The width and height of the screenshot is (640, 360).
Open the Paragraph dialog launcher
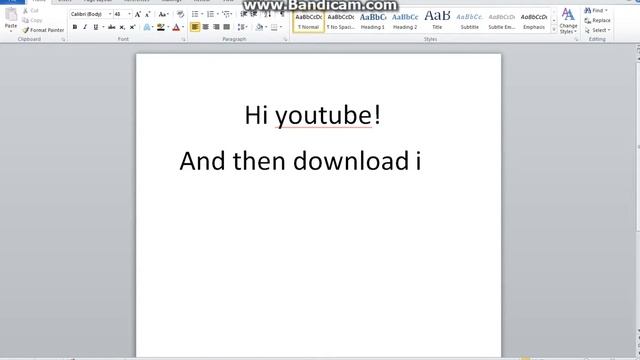click(x=285, y=40)
